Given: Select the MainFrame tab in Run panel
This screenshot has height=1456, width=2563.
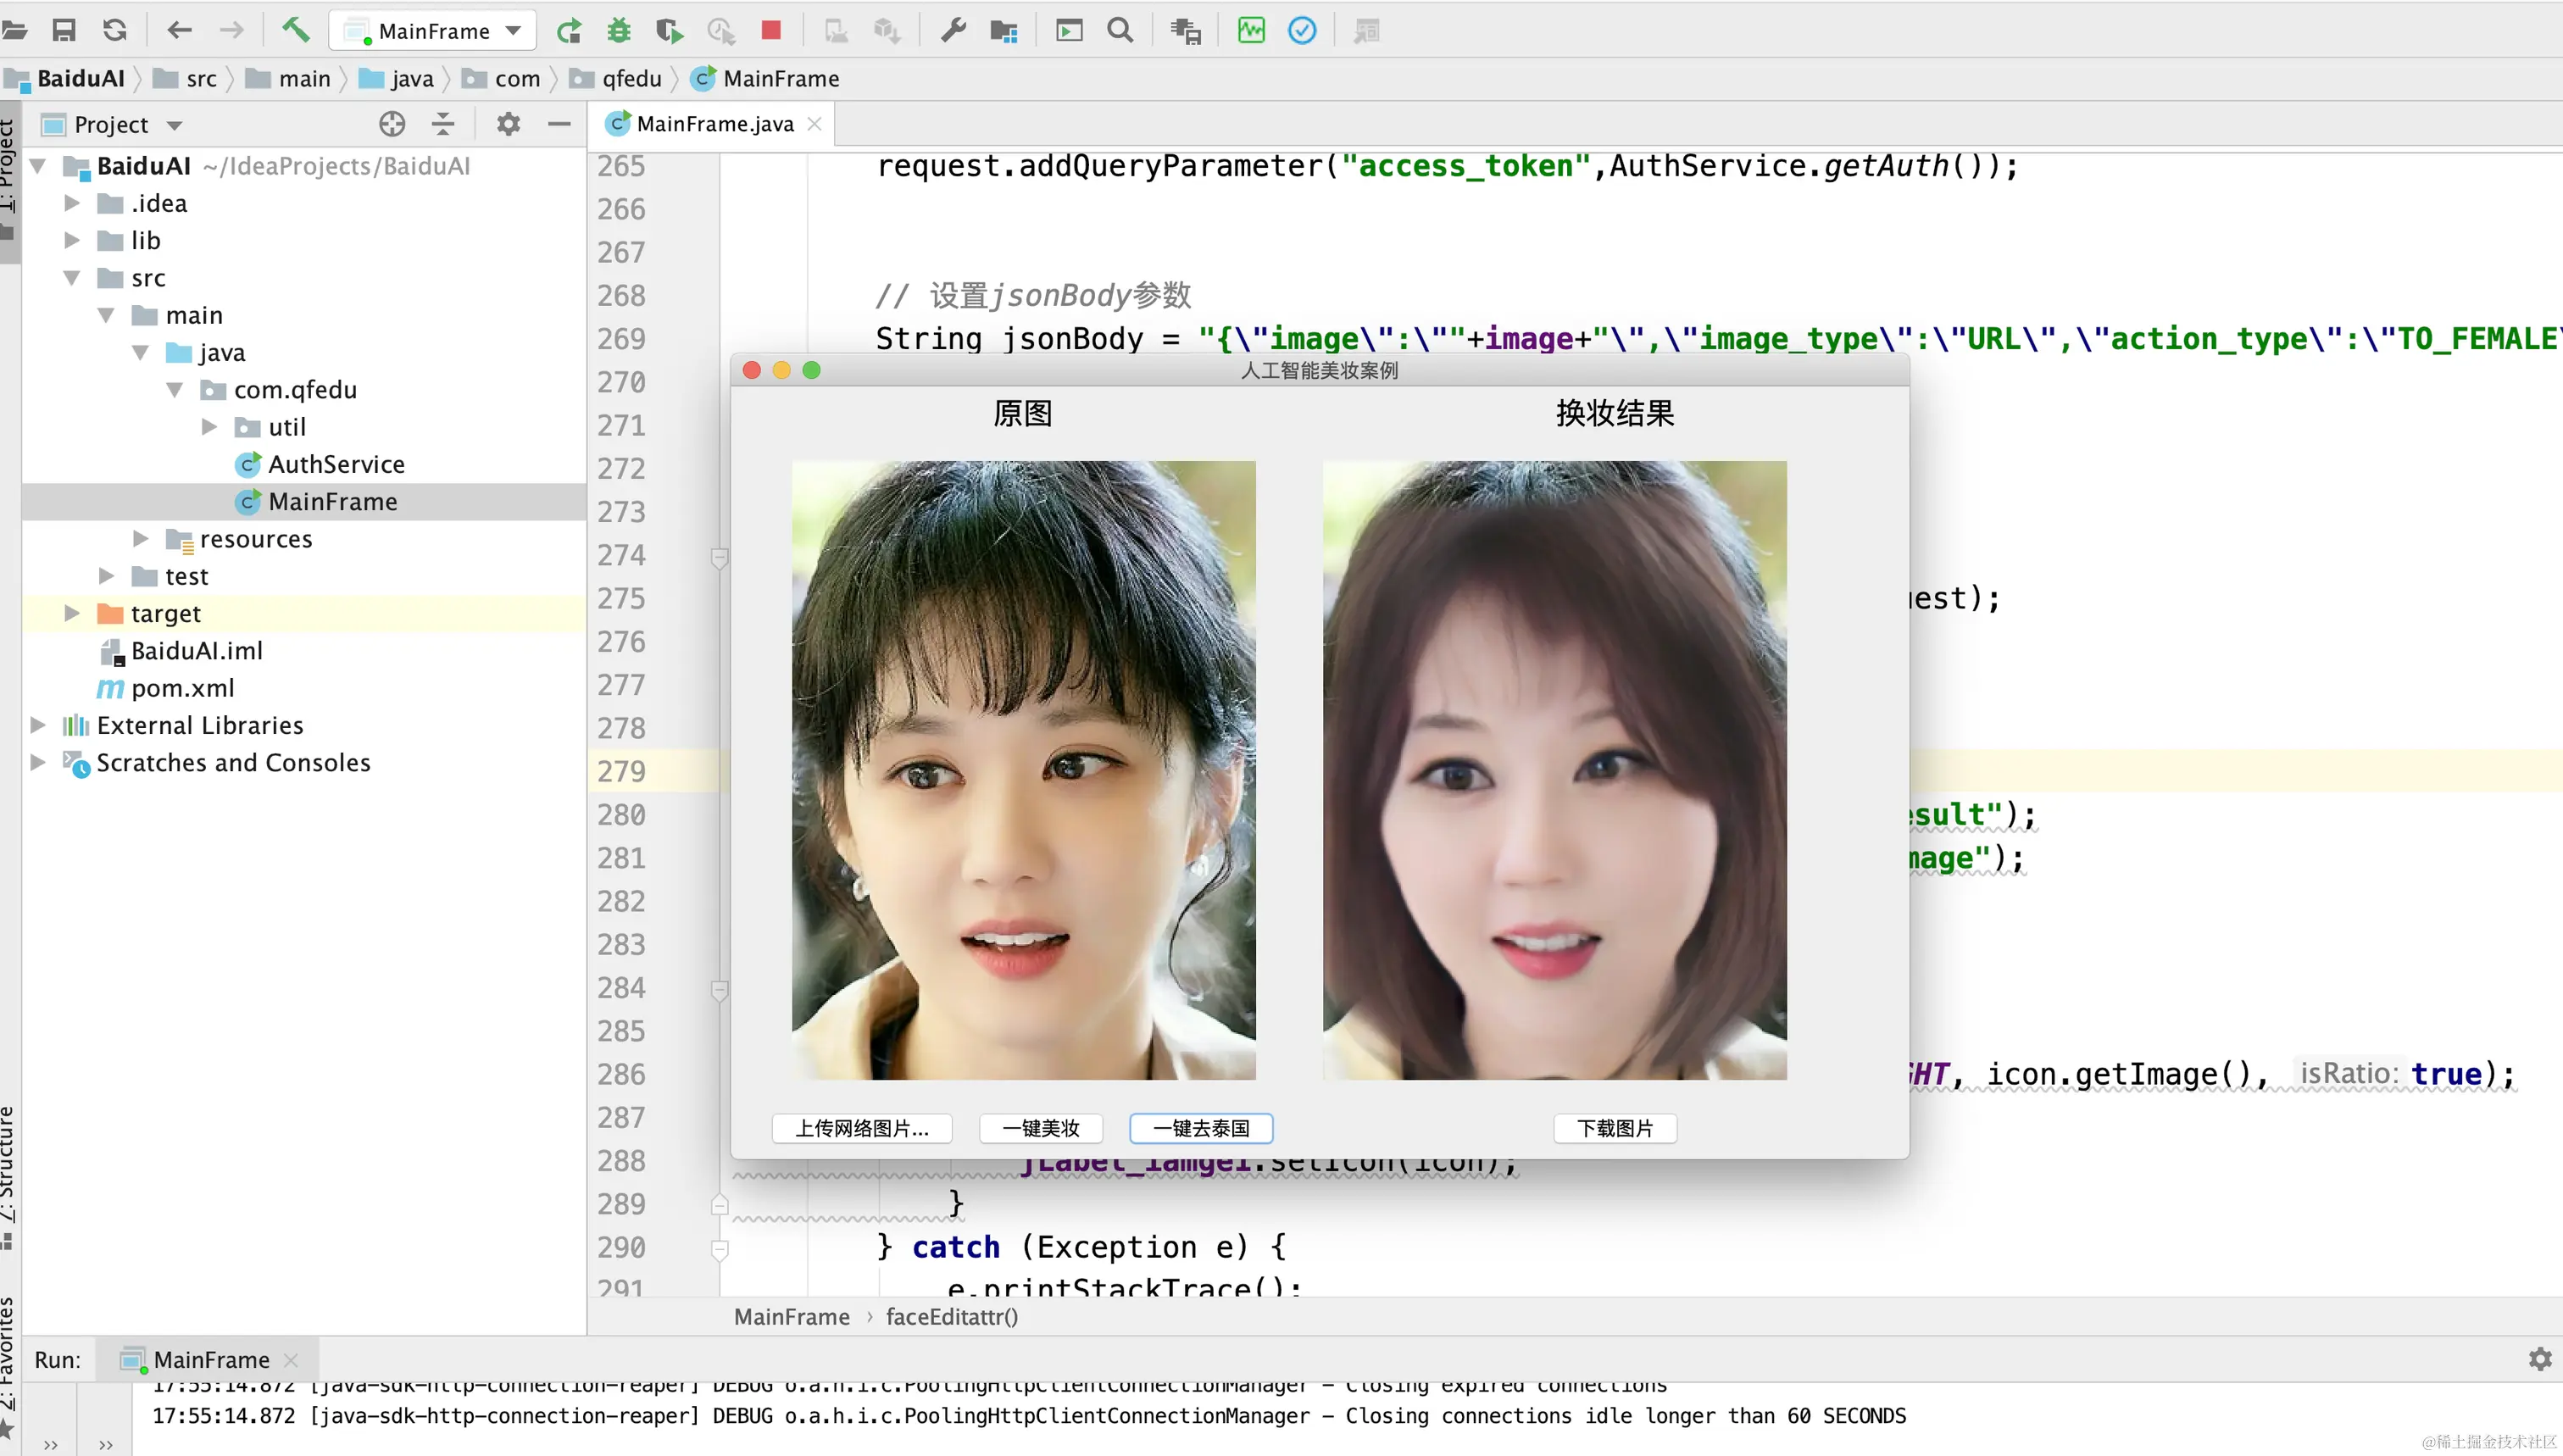Looking at the screenshot, I should (210, 1360).
